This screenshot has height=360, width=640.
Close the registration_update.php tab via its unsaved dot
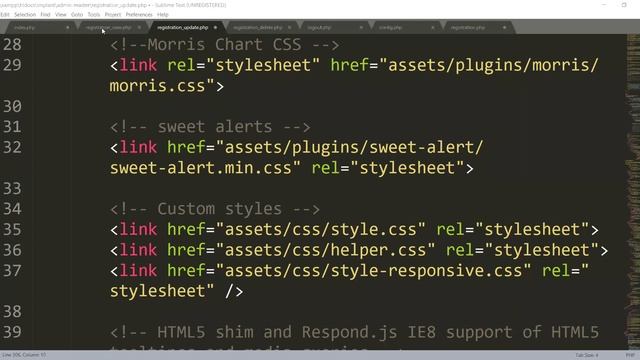pos(216,28)
